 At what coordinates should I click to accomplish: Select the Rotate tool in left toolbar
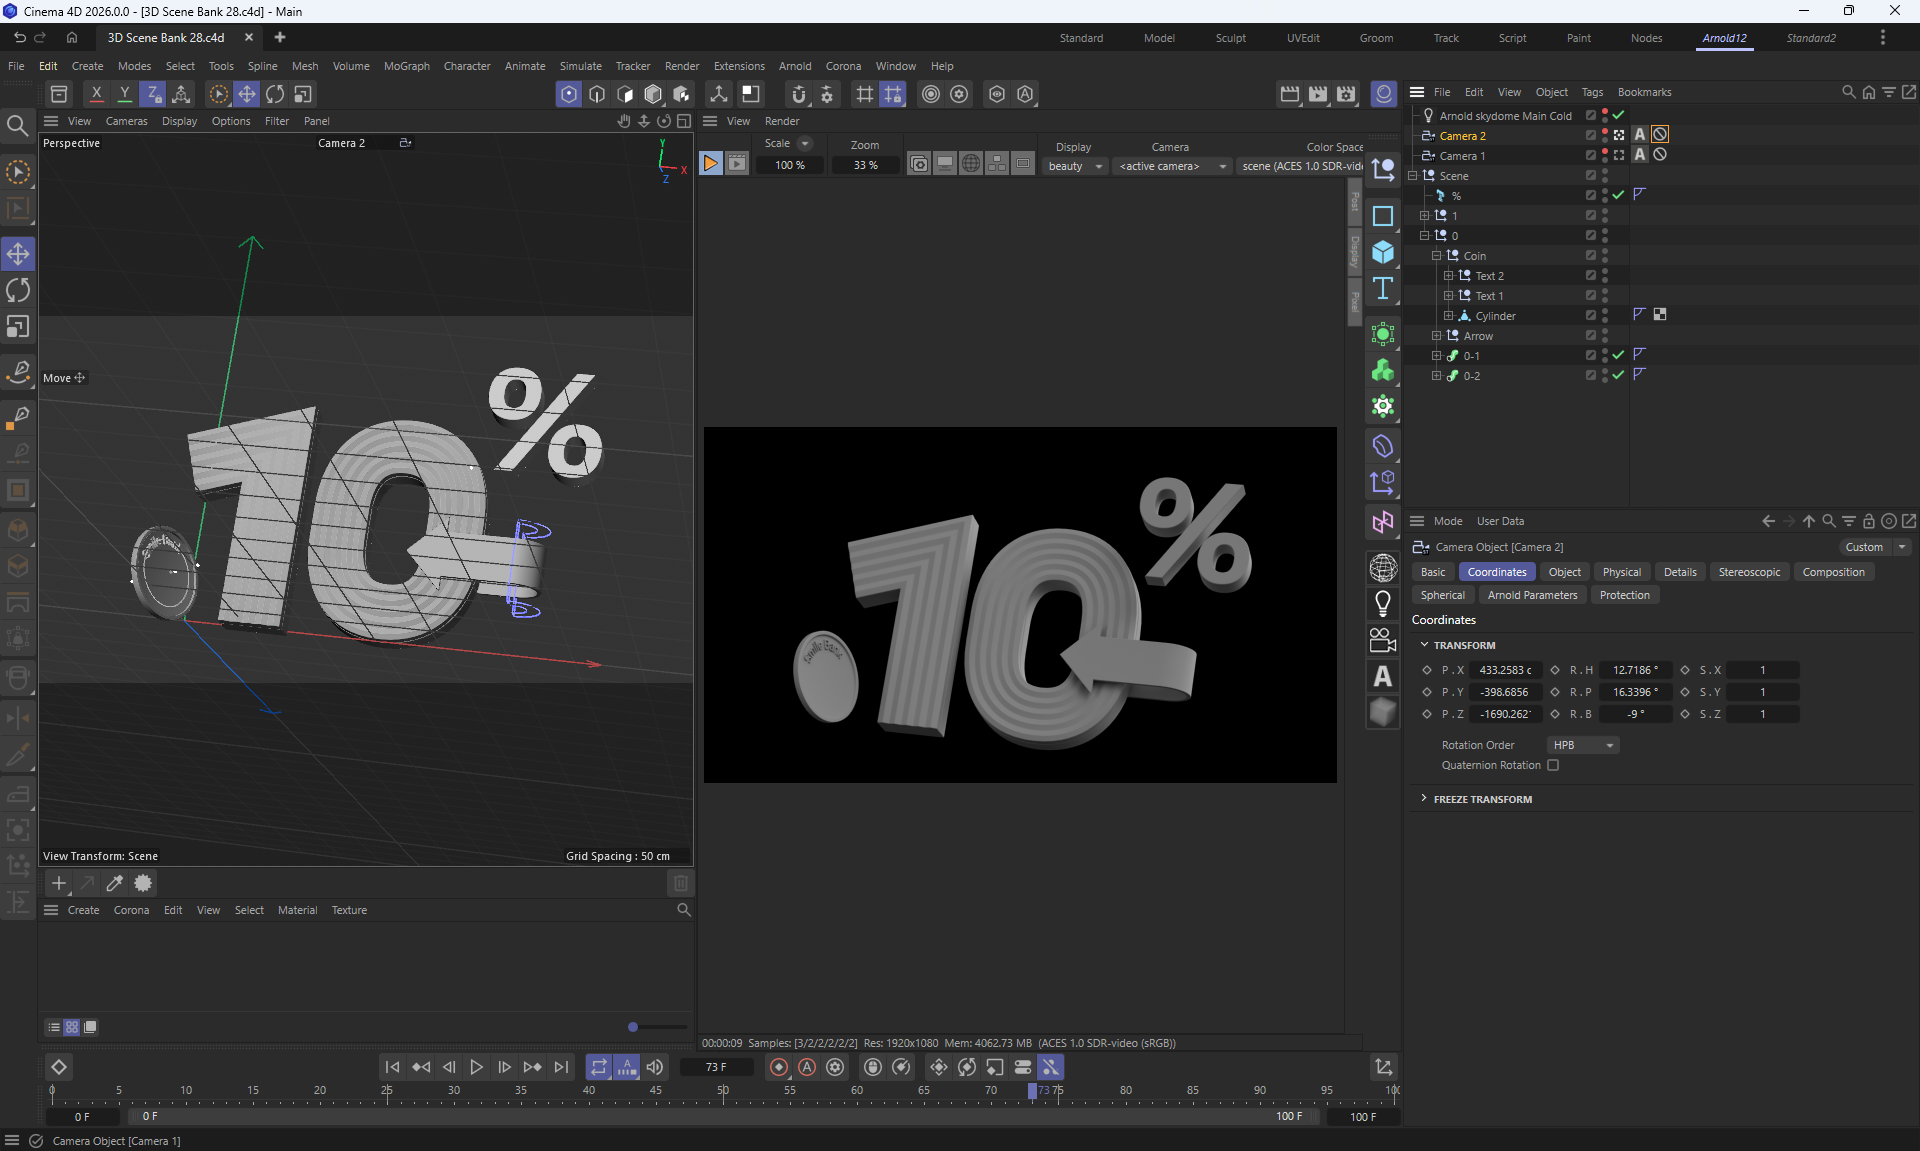click(18, 291)
